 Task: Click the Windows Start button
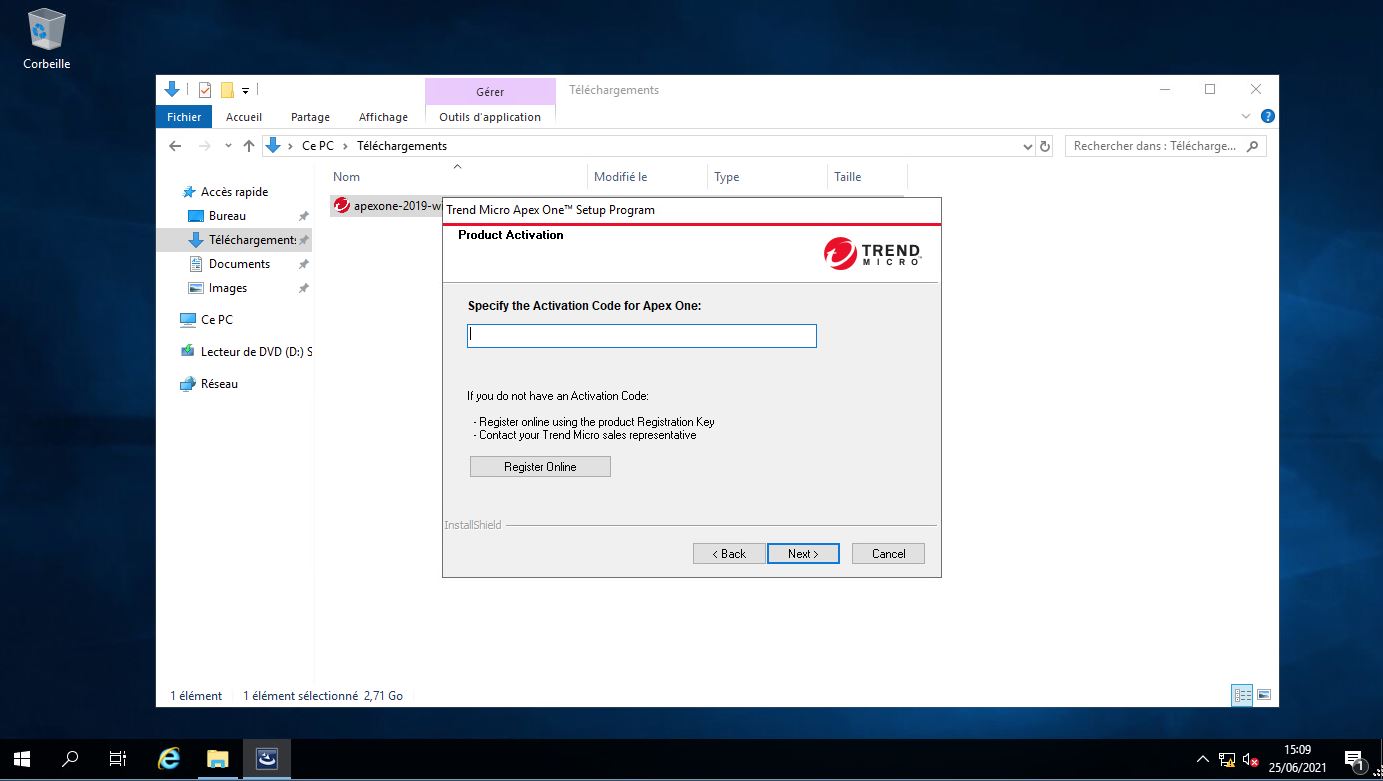tap(21, 759)
